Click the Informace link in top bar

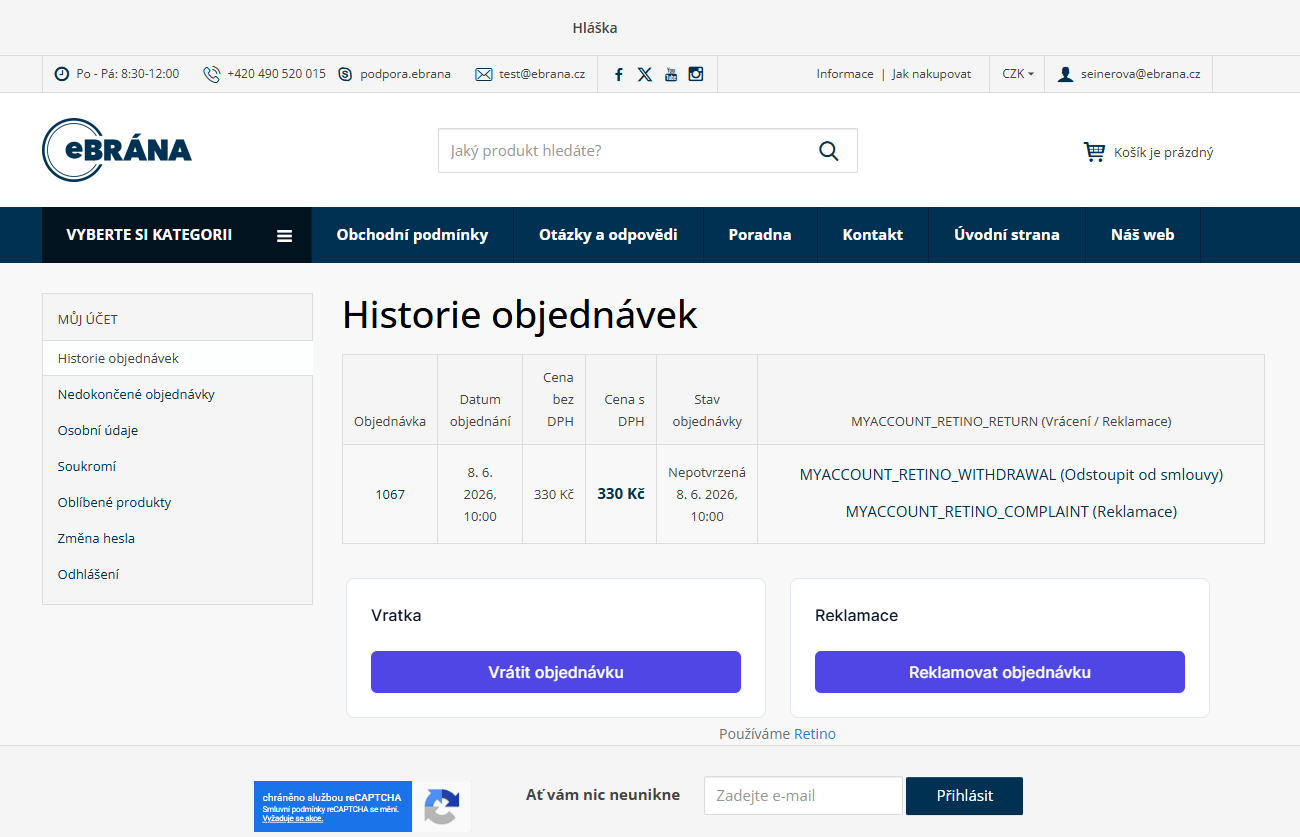(845, 74)
